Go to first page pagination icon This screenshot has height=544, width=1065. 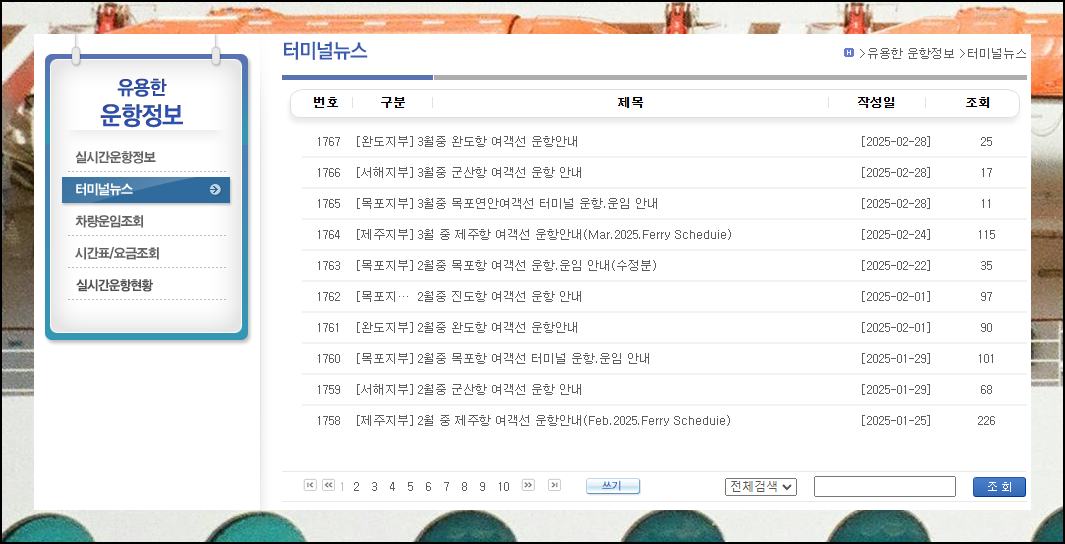(310, 485)
